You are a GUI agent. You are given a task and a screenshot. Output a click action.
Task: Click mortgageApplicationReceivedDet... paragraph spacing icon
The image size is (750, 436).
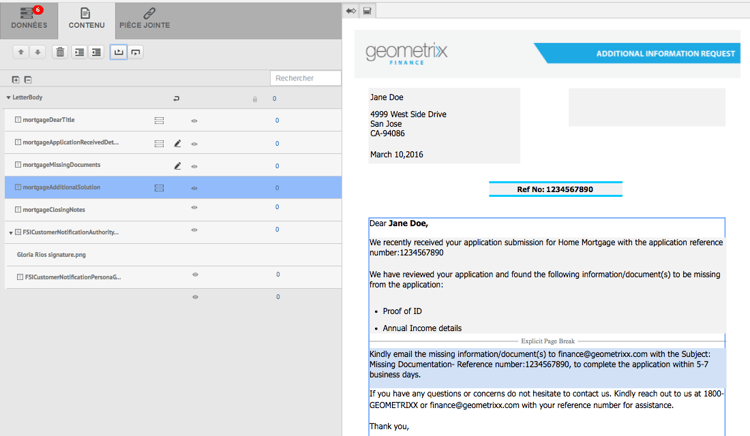point(159,143)
